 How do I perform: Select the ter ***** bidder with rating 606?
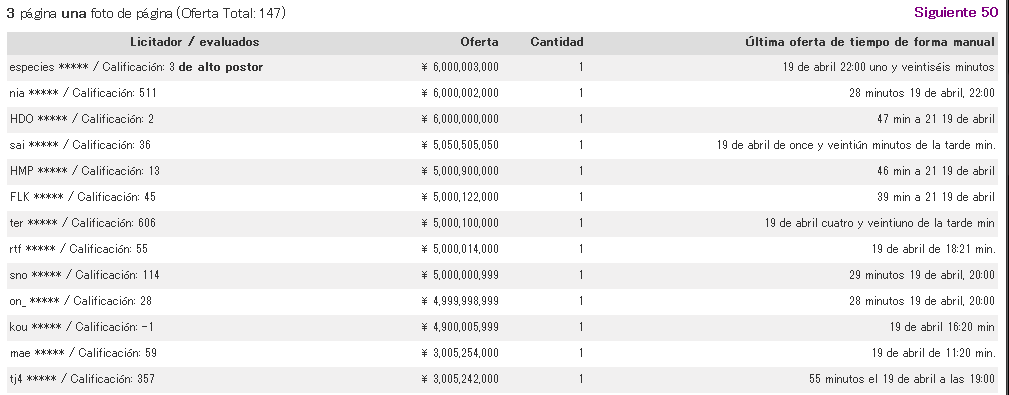click(82, 223)
